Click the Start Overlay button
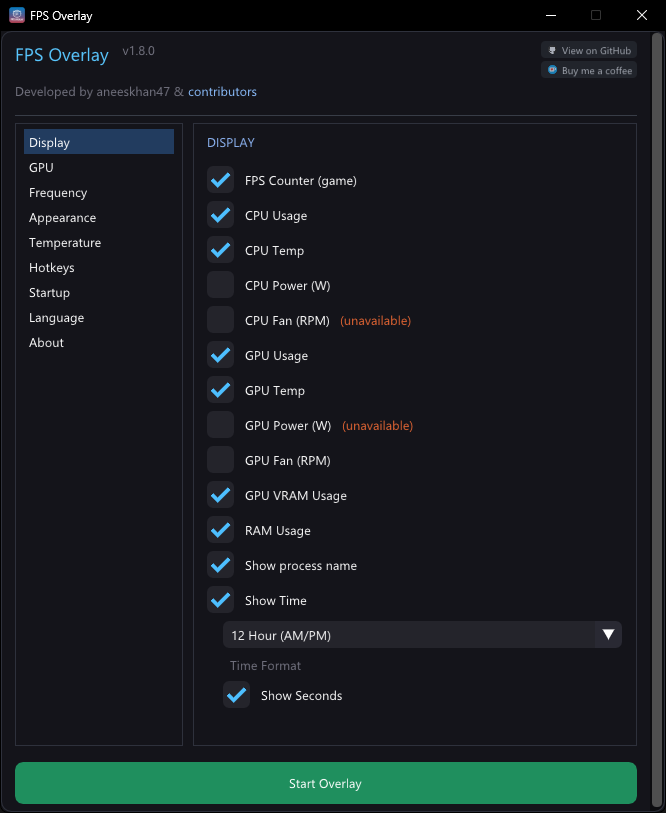 click(x=326, y=783)
